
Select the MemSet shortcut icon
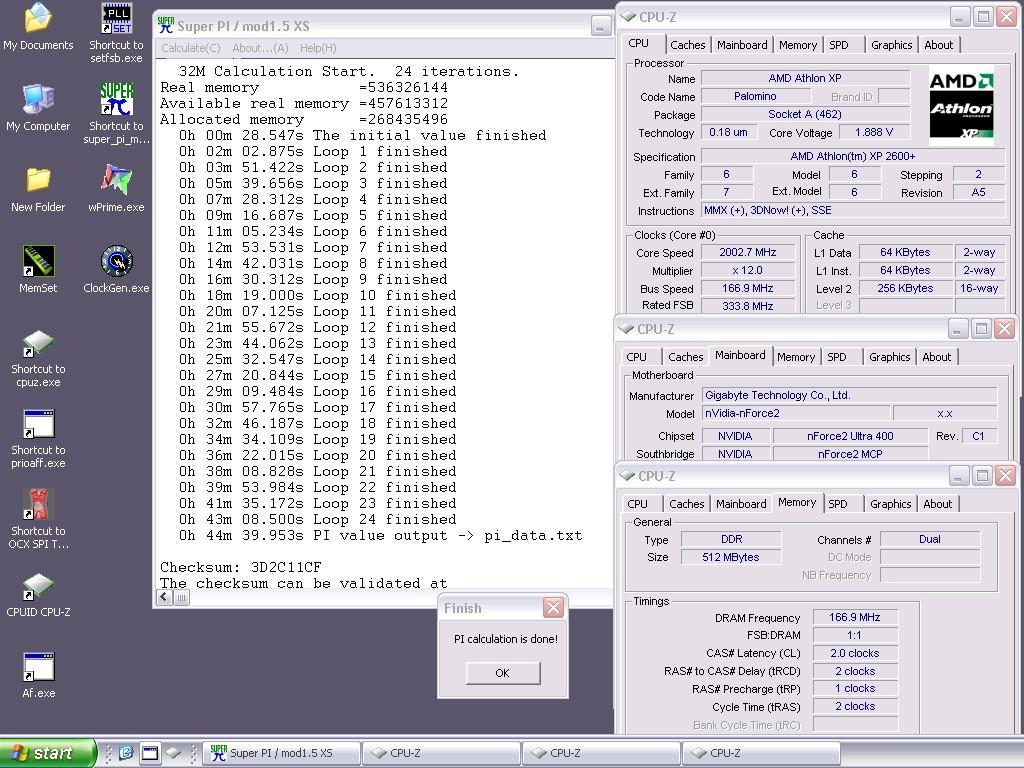pyautogui.click(x=38, y=270)
